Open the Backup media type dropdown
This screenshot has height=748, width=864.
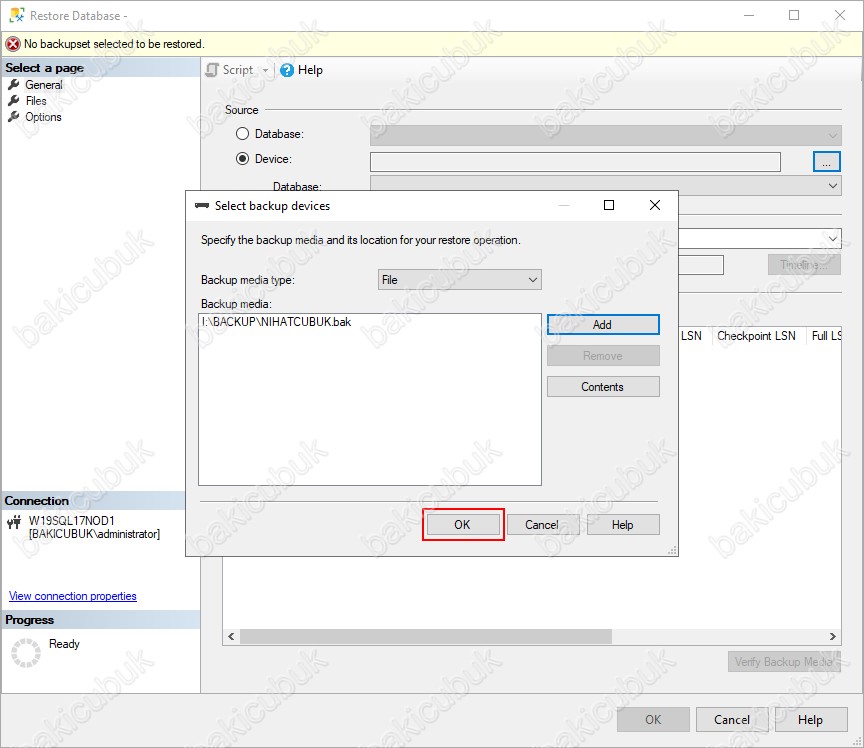pos(460,279)
